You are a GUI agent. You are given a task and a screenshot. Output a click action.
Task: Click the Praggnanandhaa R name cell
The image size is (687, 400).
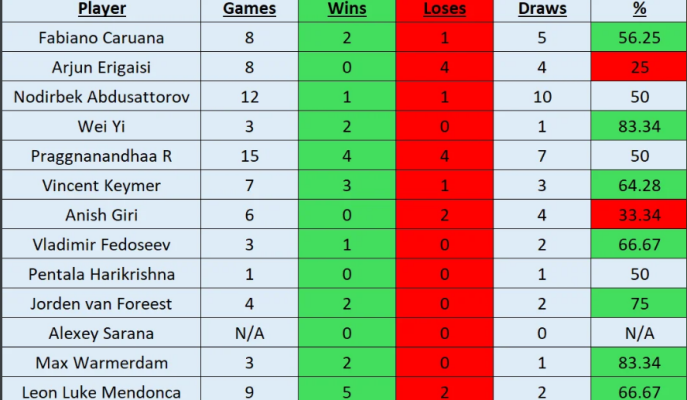(100, 156)
